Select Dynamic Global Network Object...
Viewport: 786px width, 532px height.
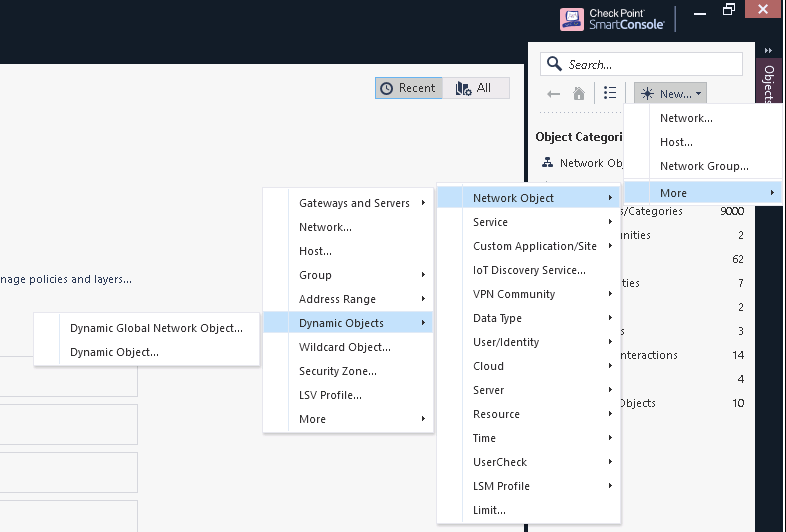pos(147,328)
